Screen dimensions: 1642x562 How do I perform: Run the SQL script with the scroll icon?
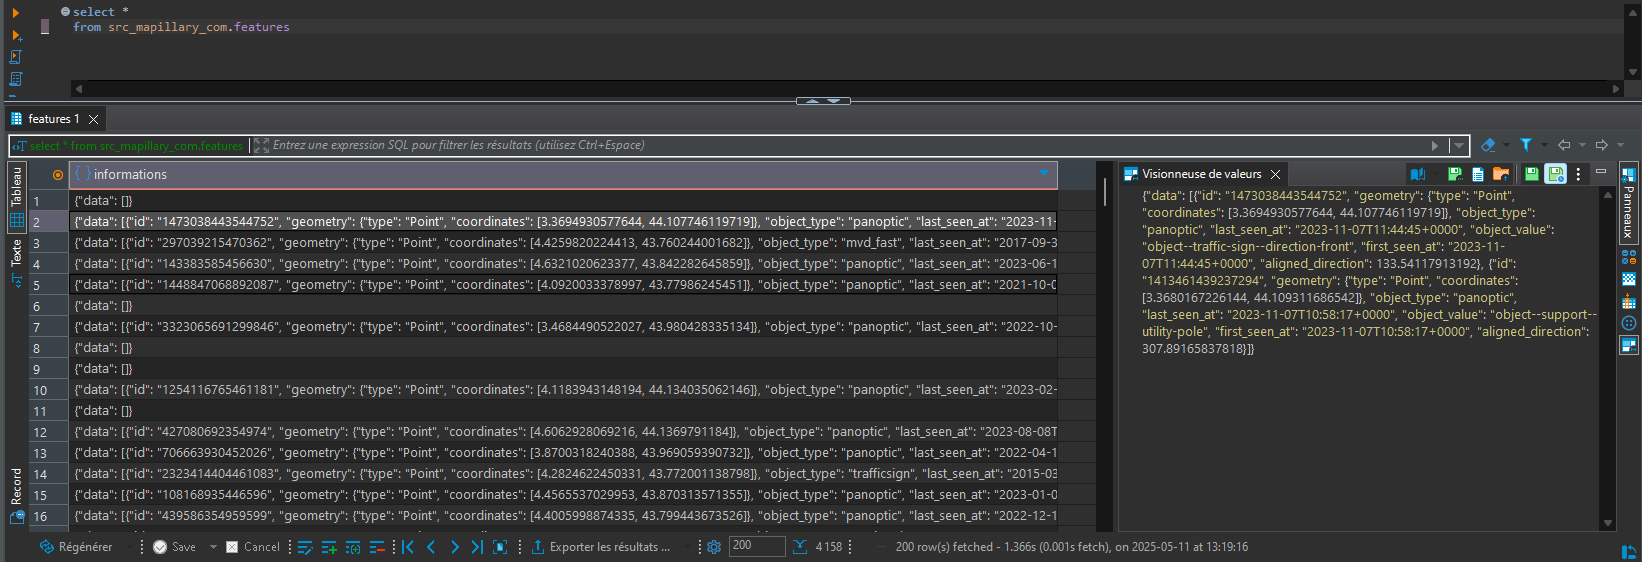click(15, 57)
